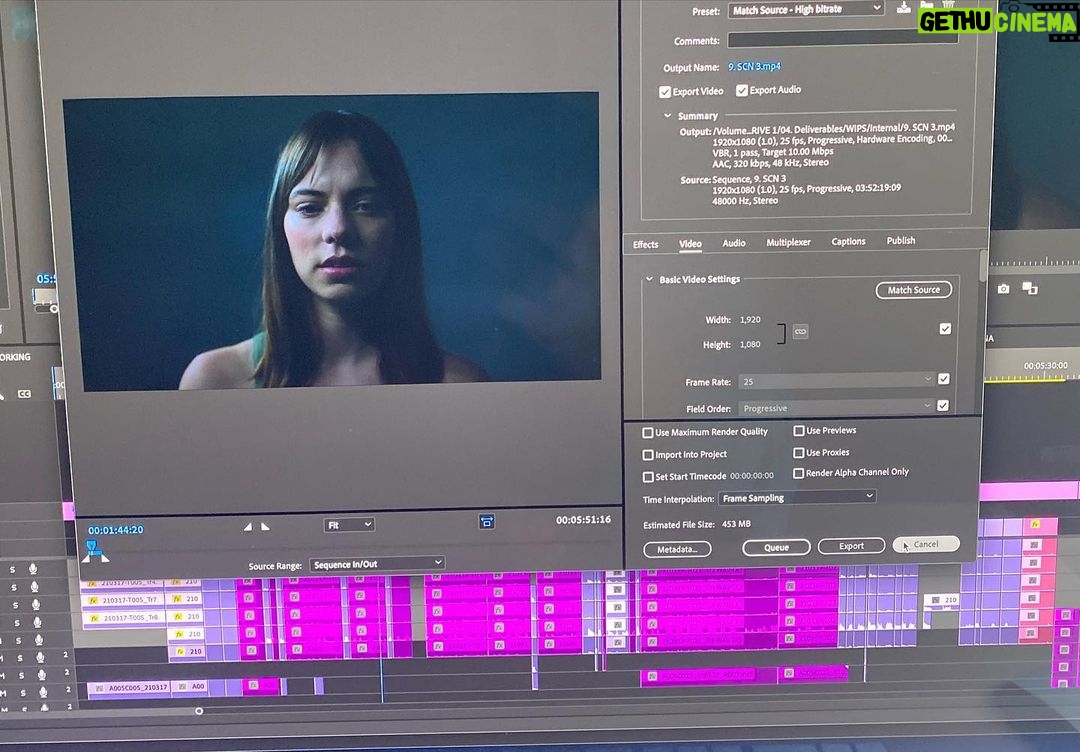Open the Multiplexer tab
This screenshot has height=752, width=1080.
tap(788, 242)
